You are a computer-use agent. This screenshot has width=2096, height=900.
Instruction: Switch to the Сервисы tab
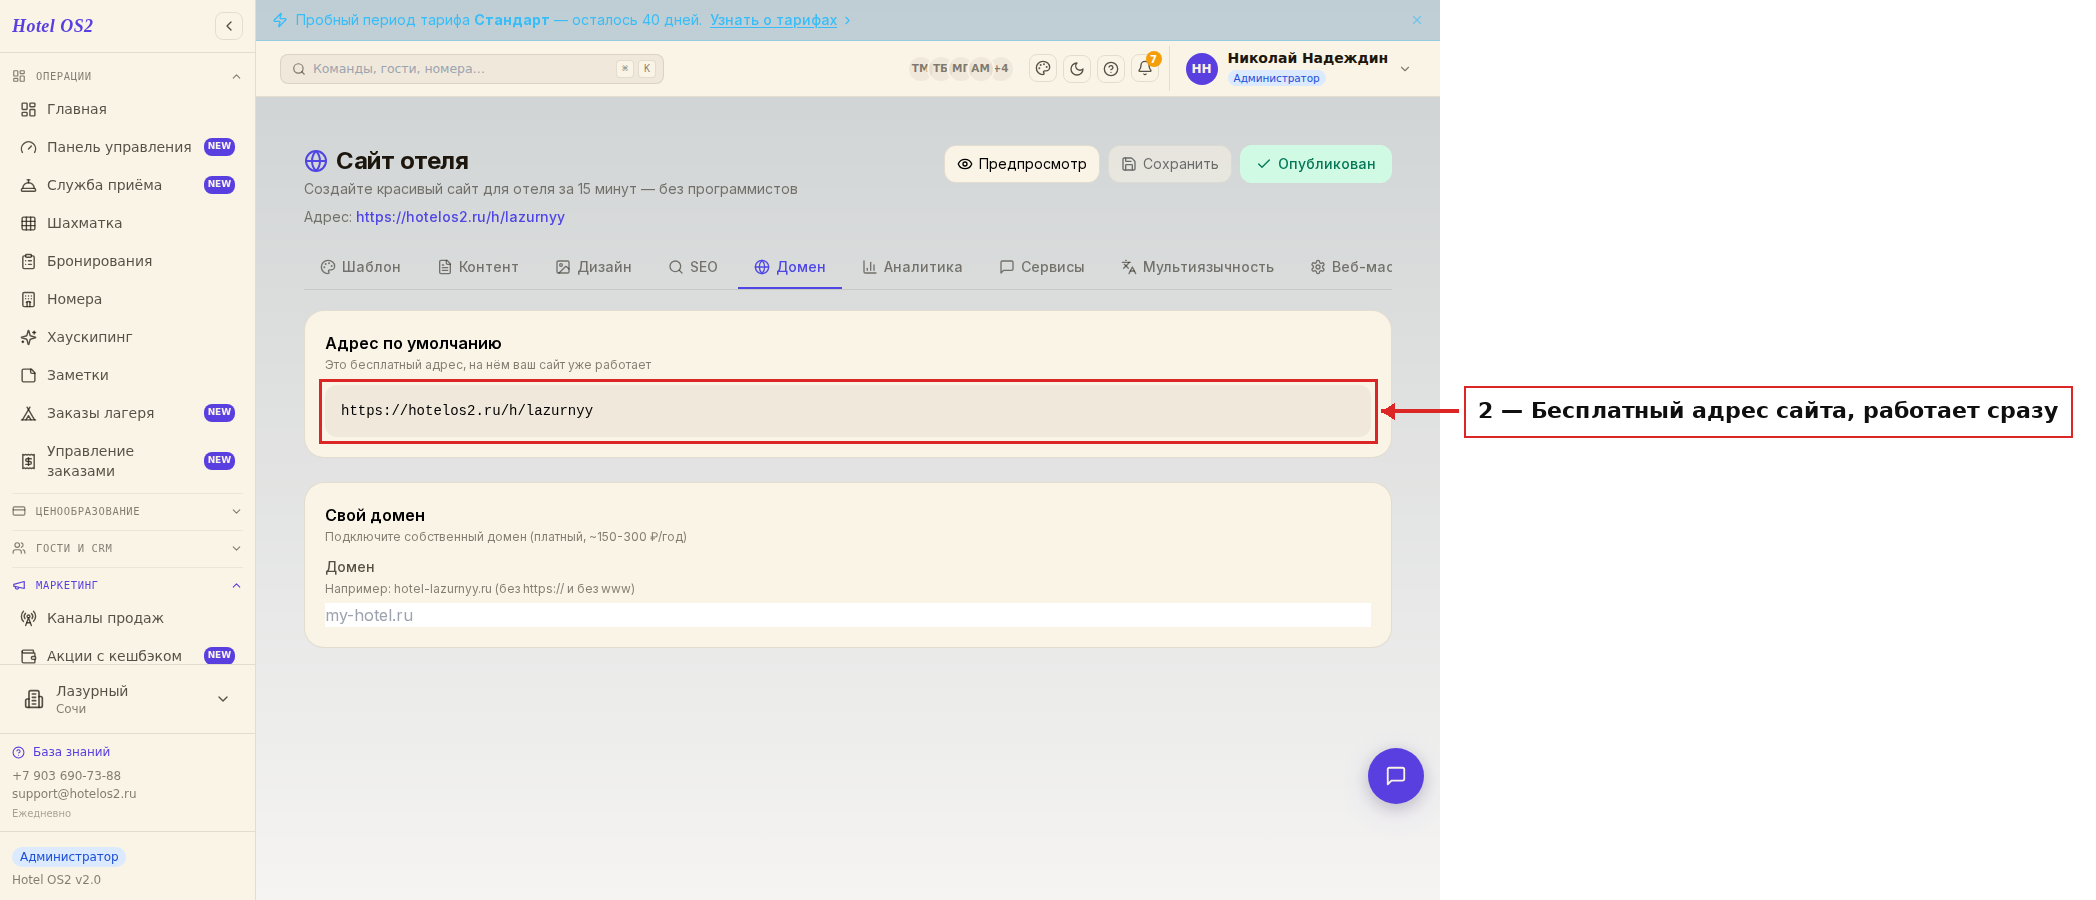(1042, 267)
